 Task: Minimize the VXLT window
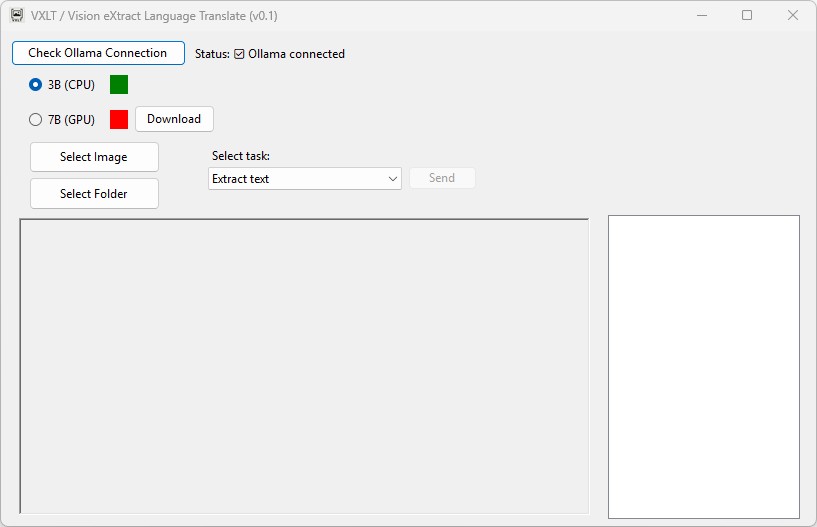[x=701, y=15]
